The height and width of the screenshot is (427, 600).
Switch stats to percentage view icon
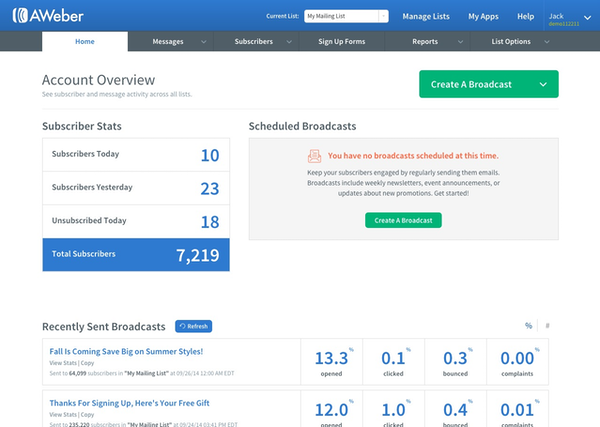point(528,326)
